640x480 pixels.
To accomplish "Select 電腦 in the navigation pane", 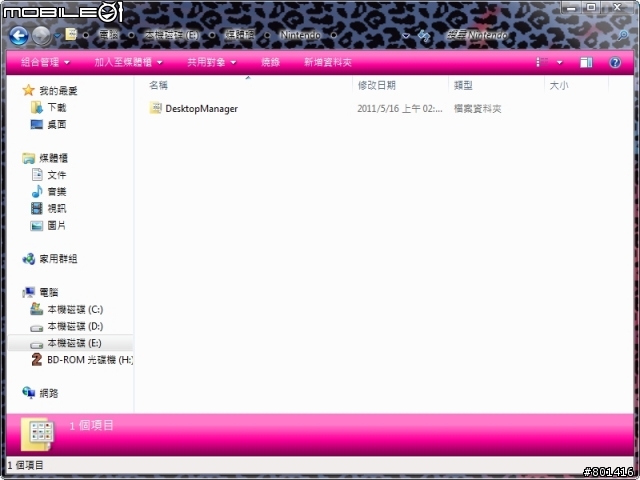I will coord(49,292).
